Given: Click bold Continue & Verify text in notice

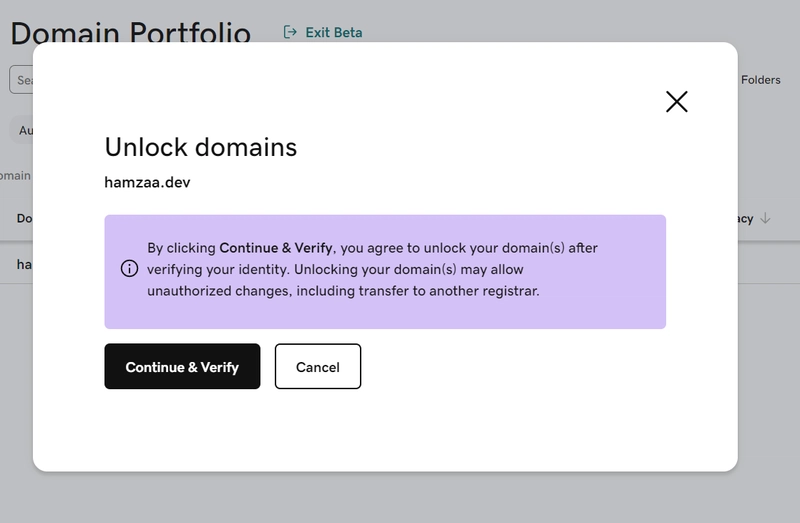Looking at the screenshot, I should click(276, 248).
